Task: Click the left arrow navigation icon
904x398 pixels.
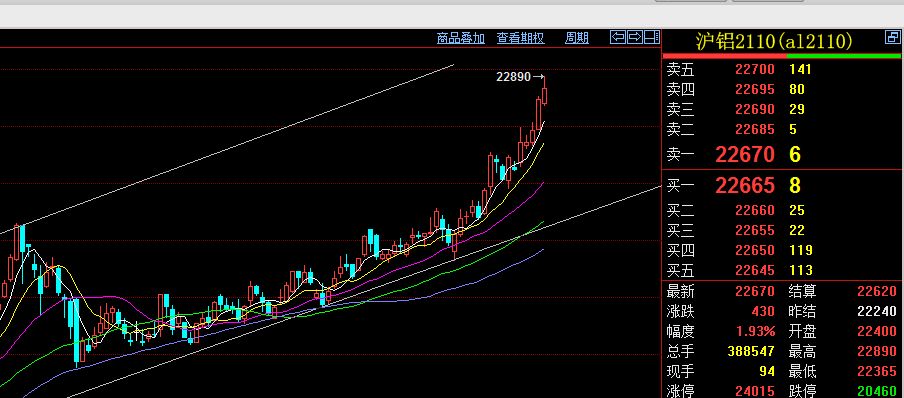Action: 618,38
